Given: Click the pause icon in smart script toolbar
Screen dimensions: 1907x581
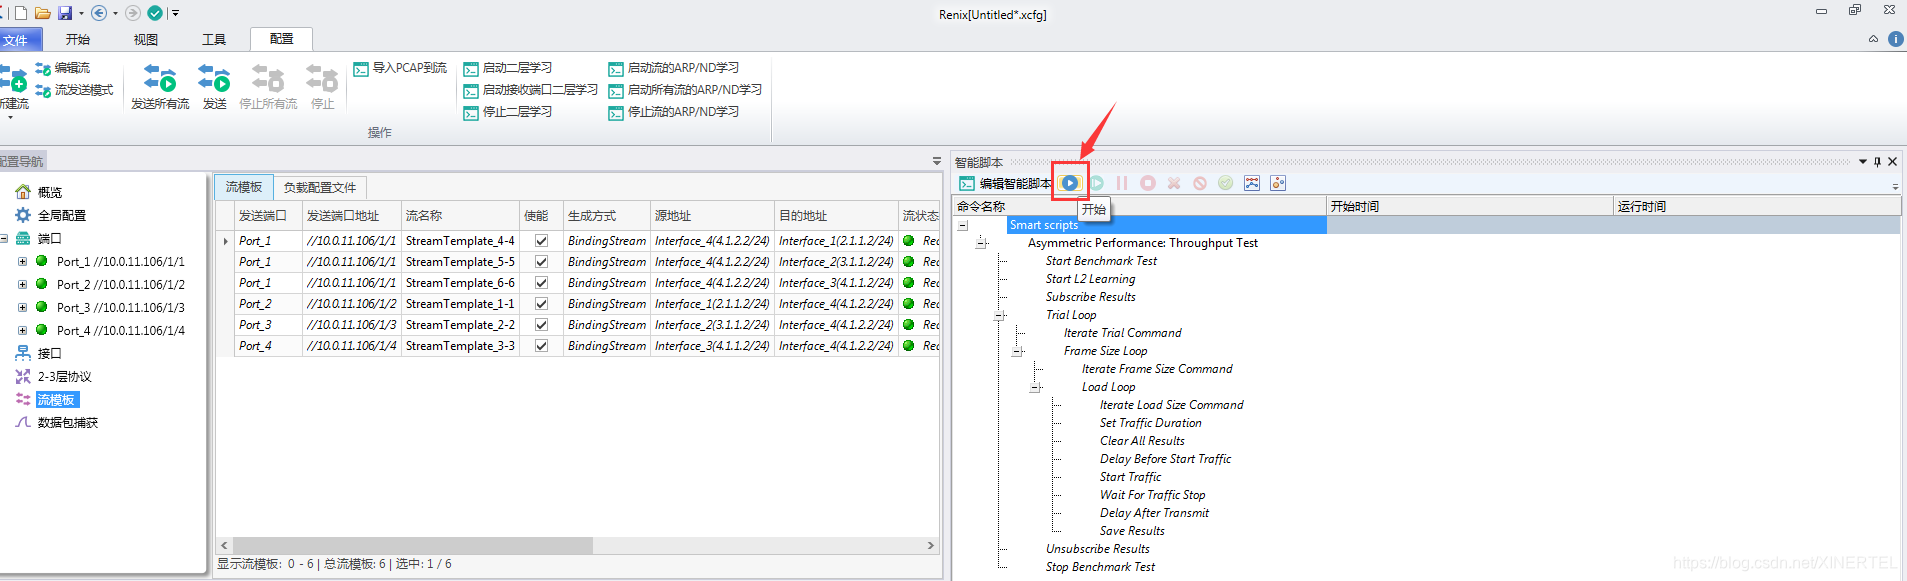Looking at the screenshot, I should [x=1122, y=183].
